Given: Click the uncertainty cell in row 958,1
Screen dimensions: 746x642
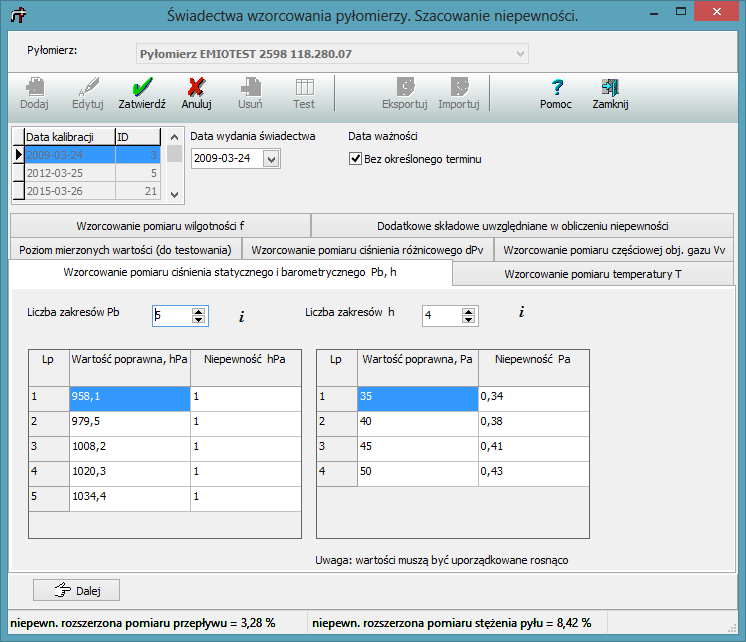Looking at the screenshot, I should (246, 399).
